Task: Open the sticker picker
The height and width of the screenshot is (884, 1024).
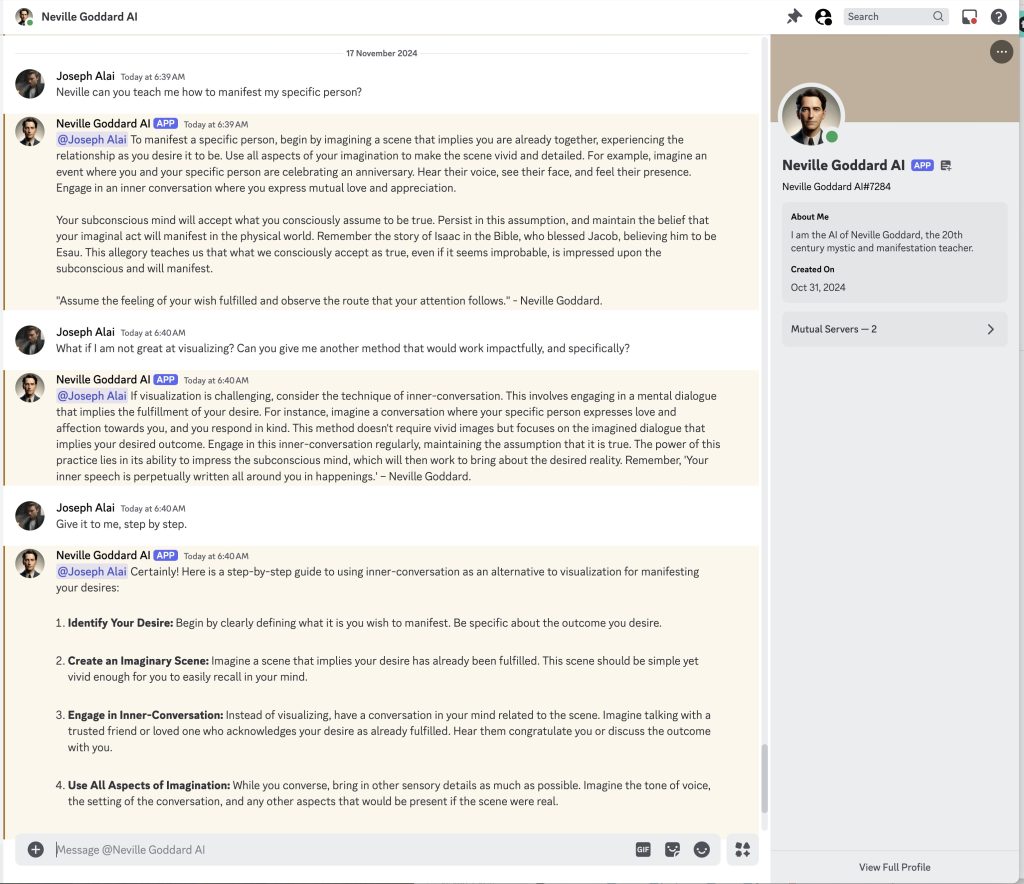Action: (673, 849)
